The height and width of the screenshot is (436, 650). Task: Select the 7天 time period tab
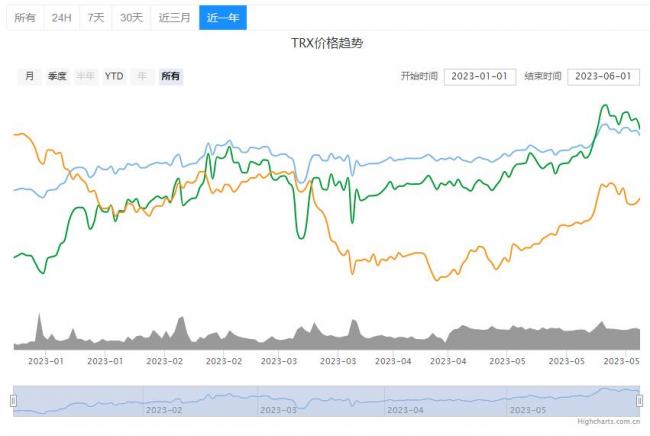pos(95,18)
